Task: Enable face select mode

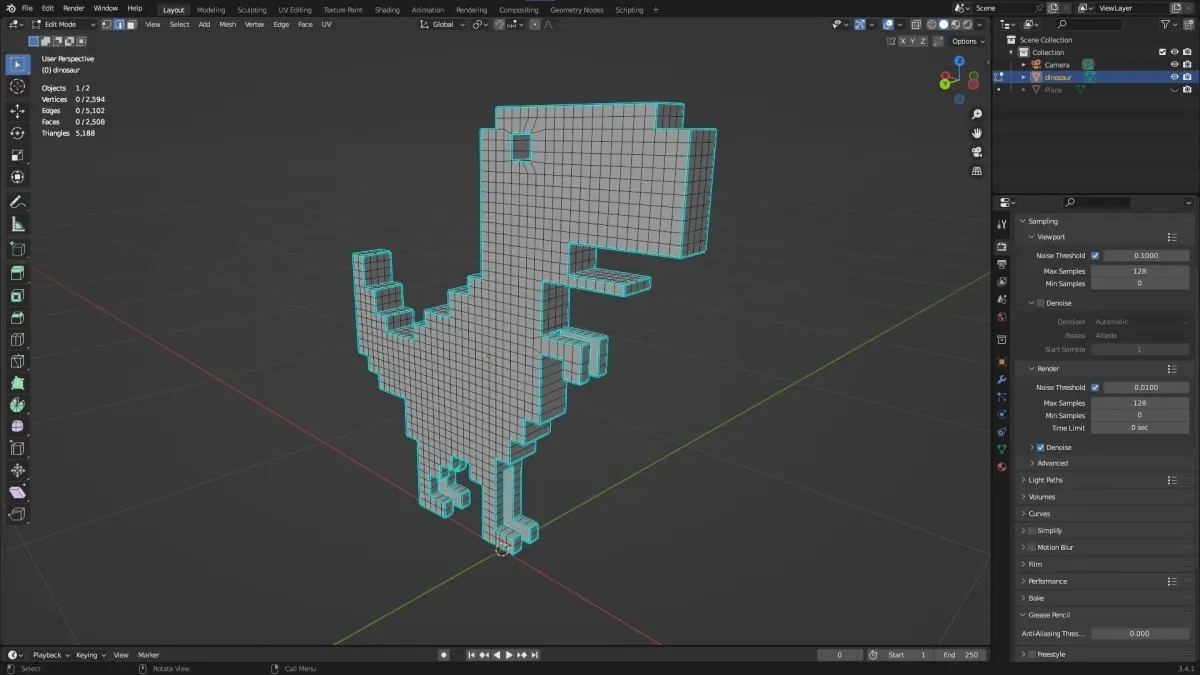Action: [131, 24]
